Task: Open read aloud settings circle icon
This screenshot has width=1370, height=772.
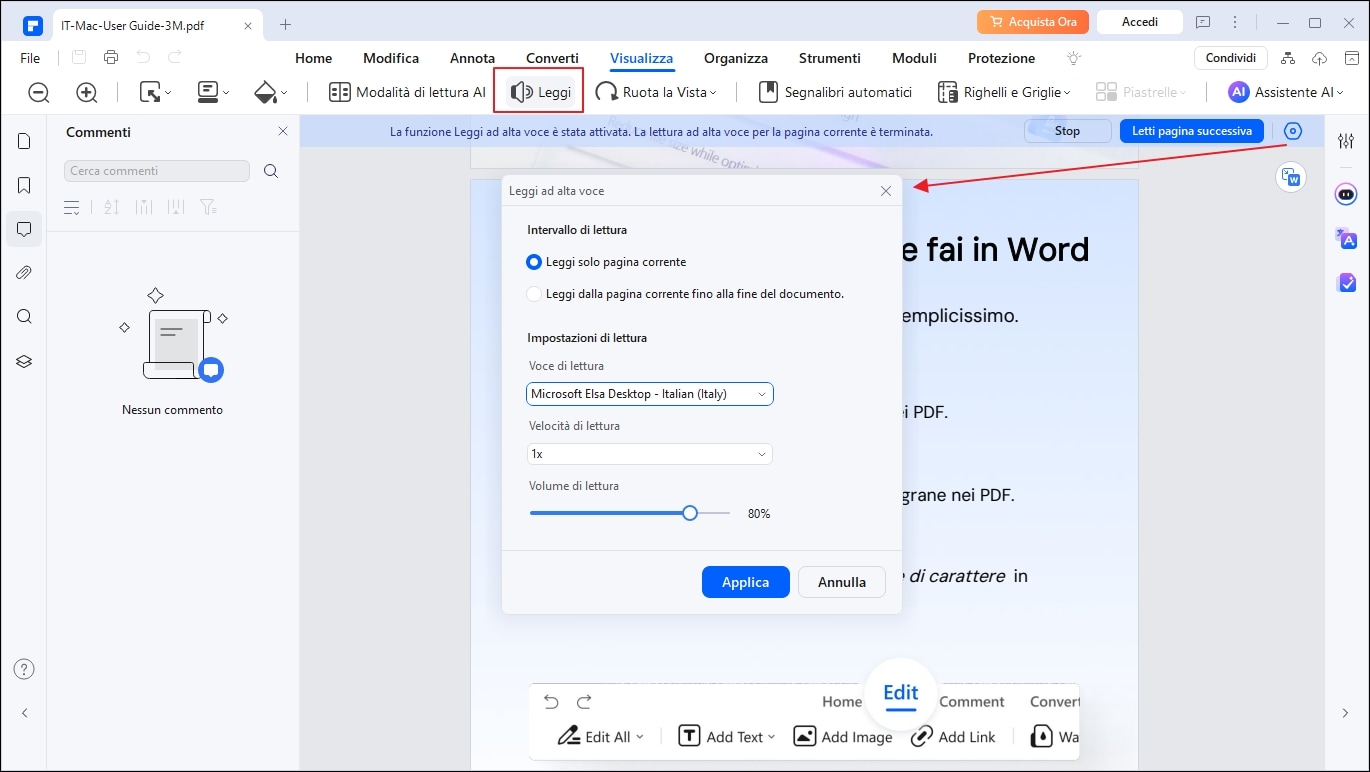Action: [1293, 131]
